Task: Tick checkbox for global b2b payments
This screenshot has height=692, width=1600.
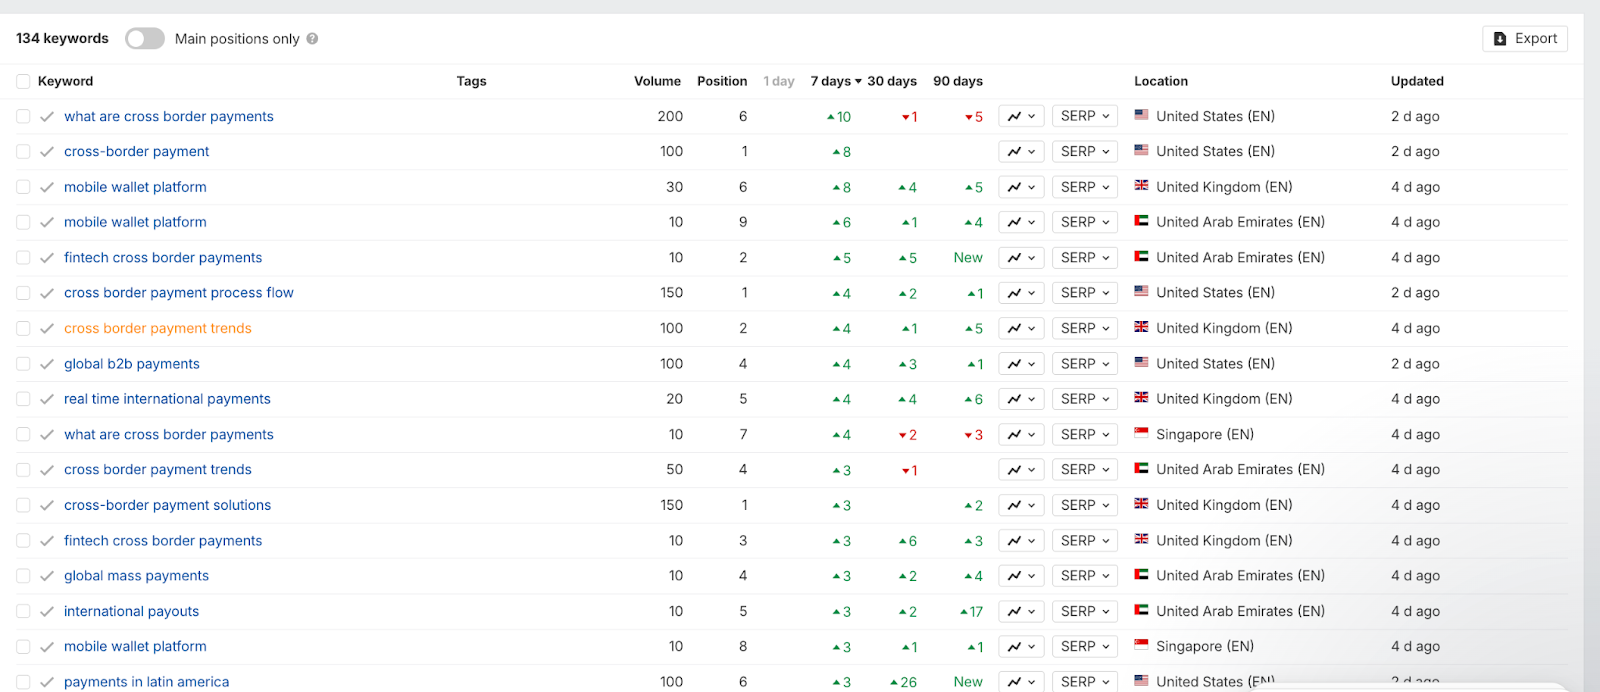Action: click(23, 364)
